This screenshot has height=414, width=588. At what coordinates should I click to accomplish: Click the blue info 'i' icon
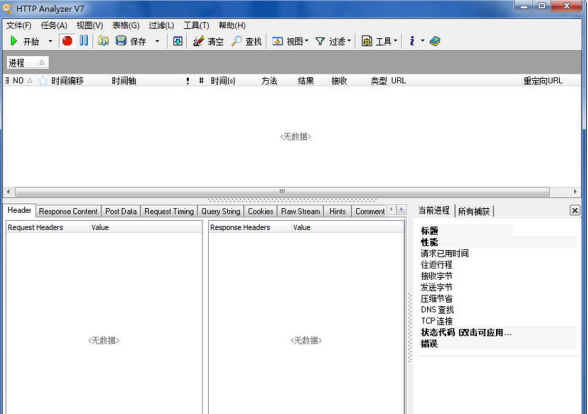pyautogui.click(x=412, y=41)
